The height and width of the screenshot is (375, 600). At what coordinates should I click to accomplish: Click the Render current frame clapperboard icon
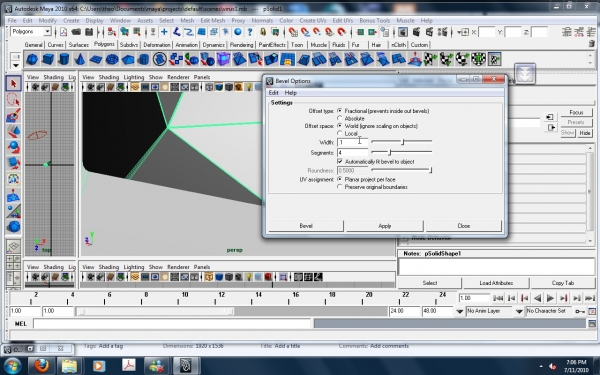point(417,32)
